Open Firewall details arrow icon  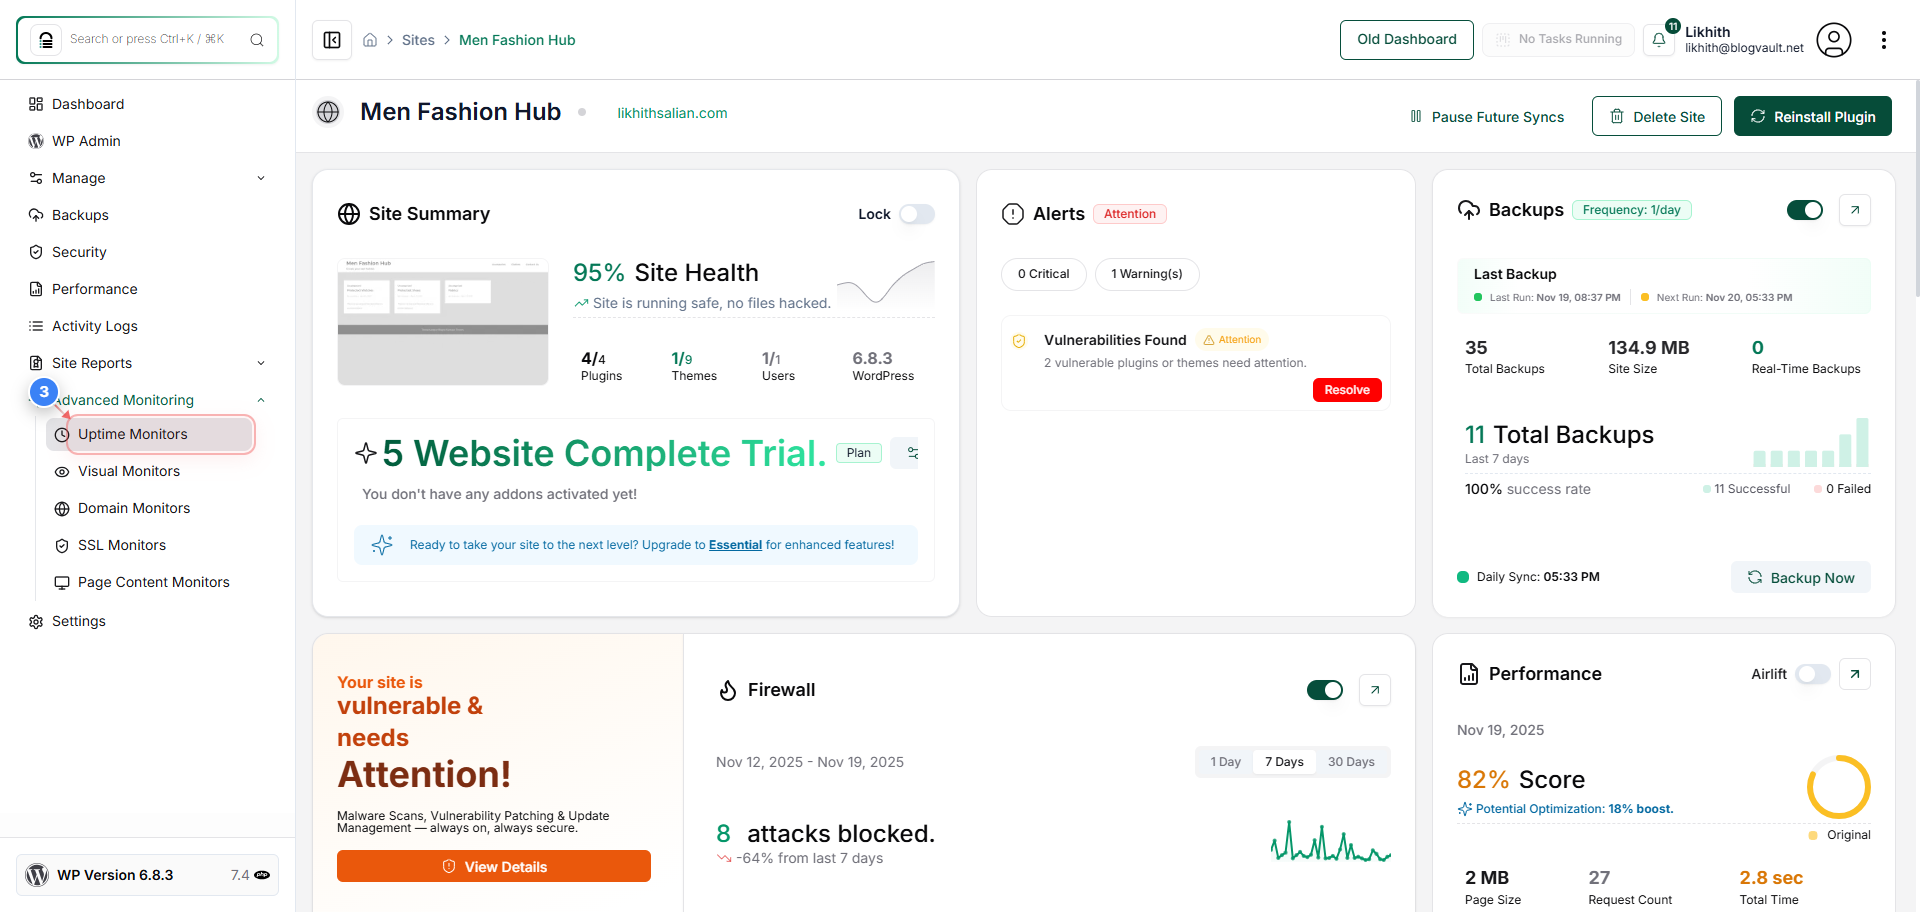pyautogui.click(x=1375, y=690)
